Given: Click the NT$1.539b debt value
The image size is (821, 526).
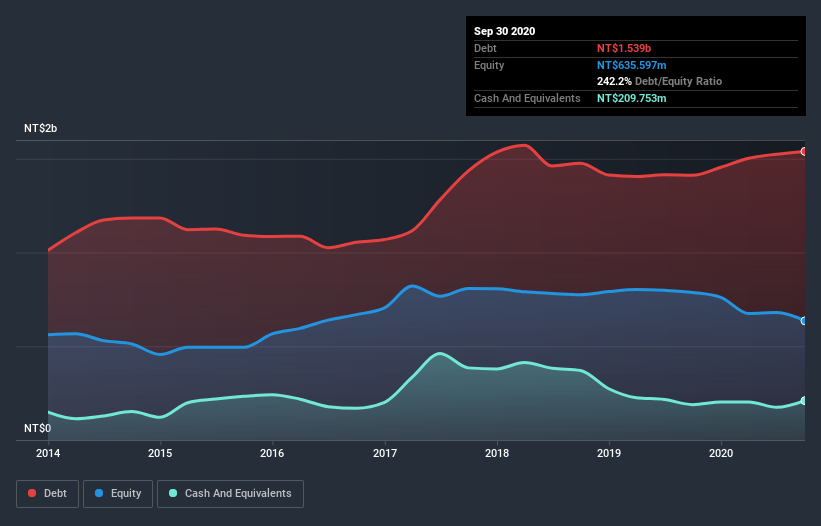Looking at the screenshot, I should point(624,48).
